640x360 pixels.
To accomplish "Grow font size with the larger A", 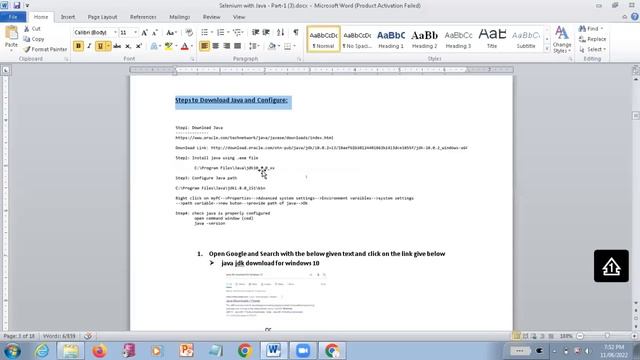I will [x=144, y=33].
